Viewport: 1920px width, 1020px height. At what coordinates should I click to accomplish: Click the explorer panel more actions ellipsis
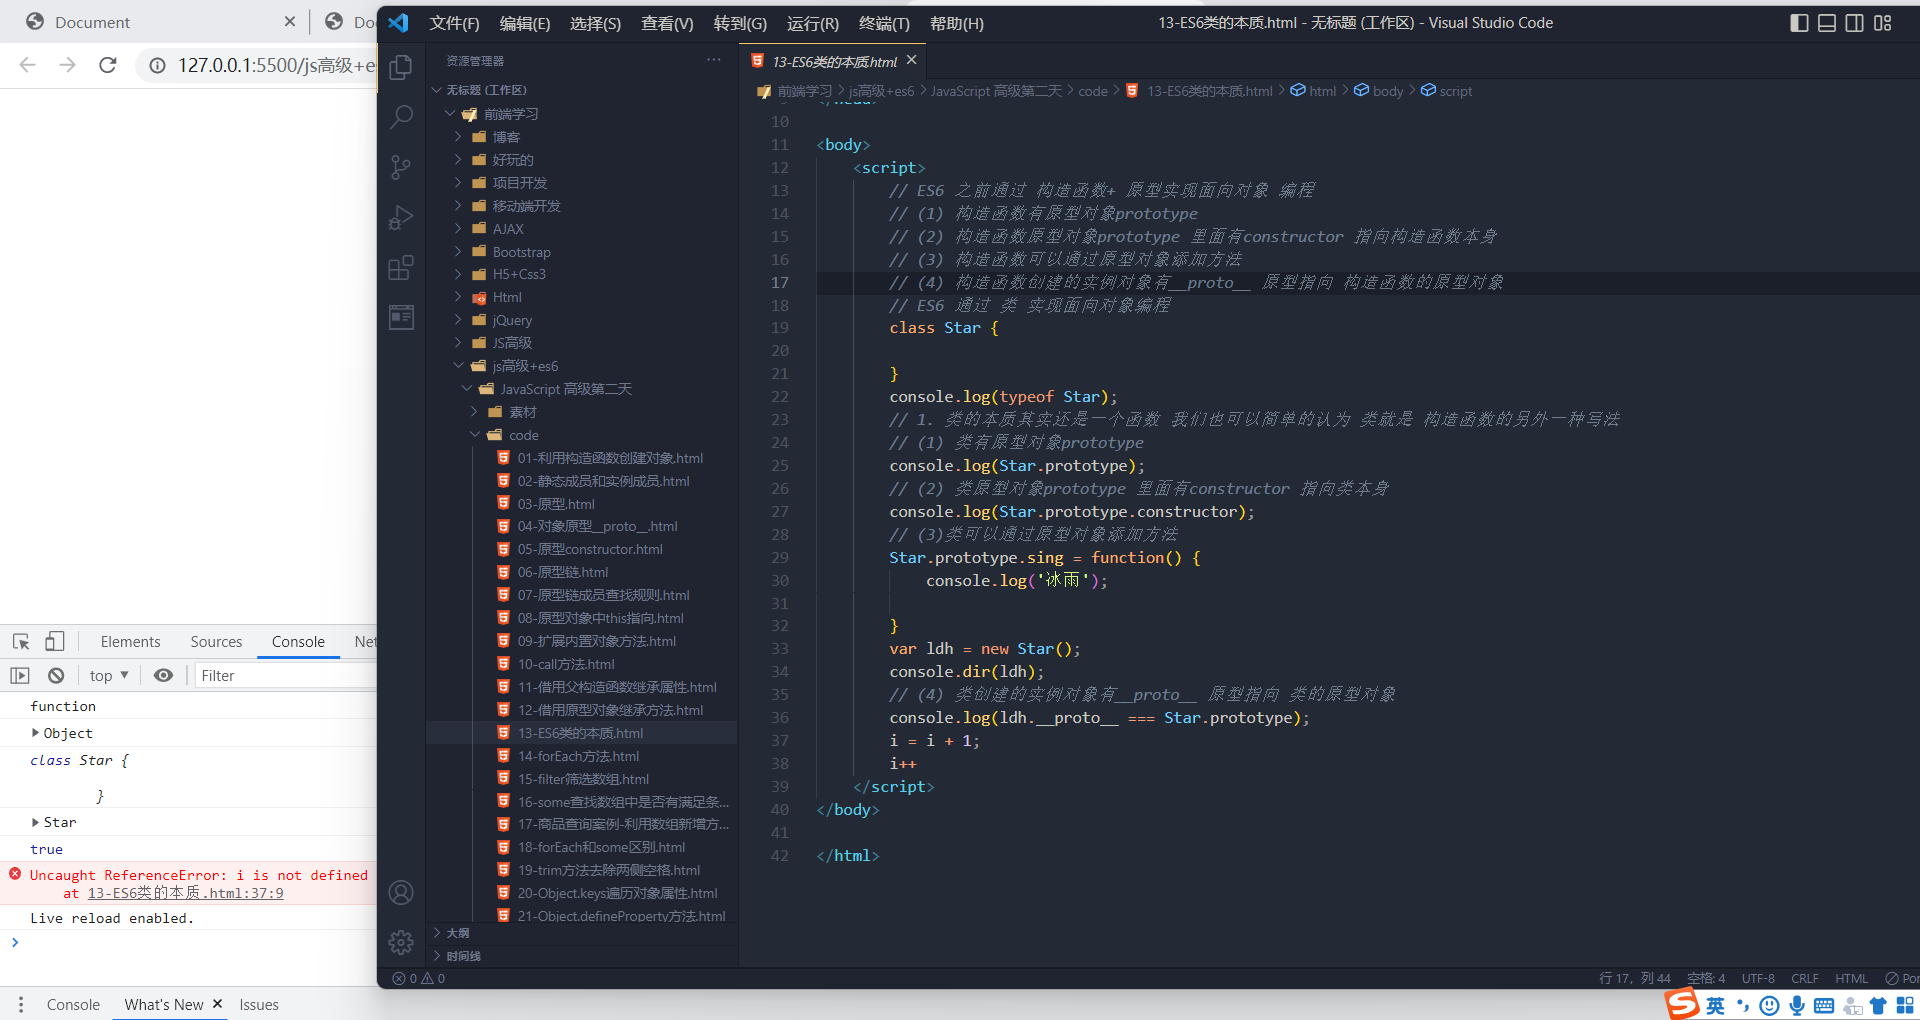coord(713,60)
